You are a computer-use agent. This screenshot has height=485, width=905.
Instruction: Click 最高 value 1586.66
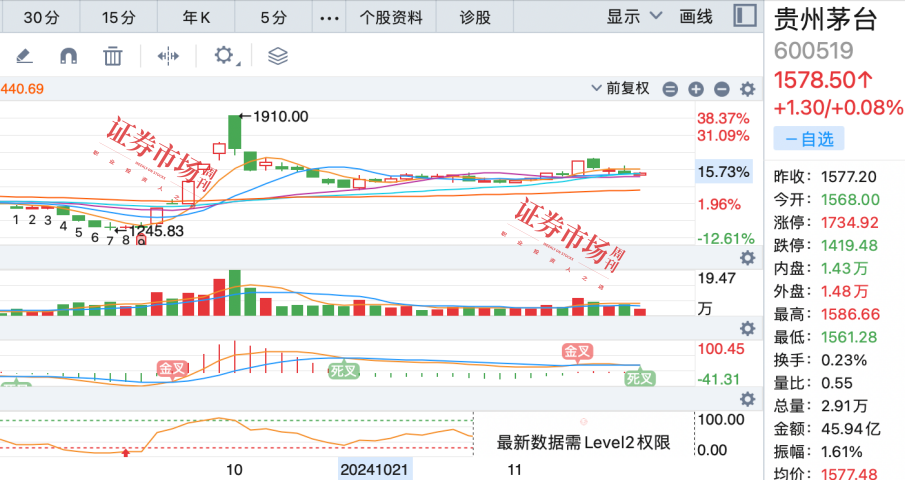pos(850,314)
